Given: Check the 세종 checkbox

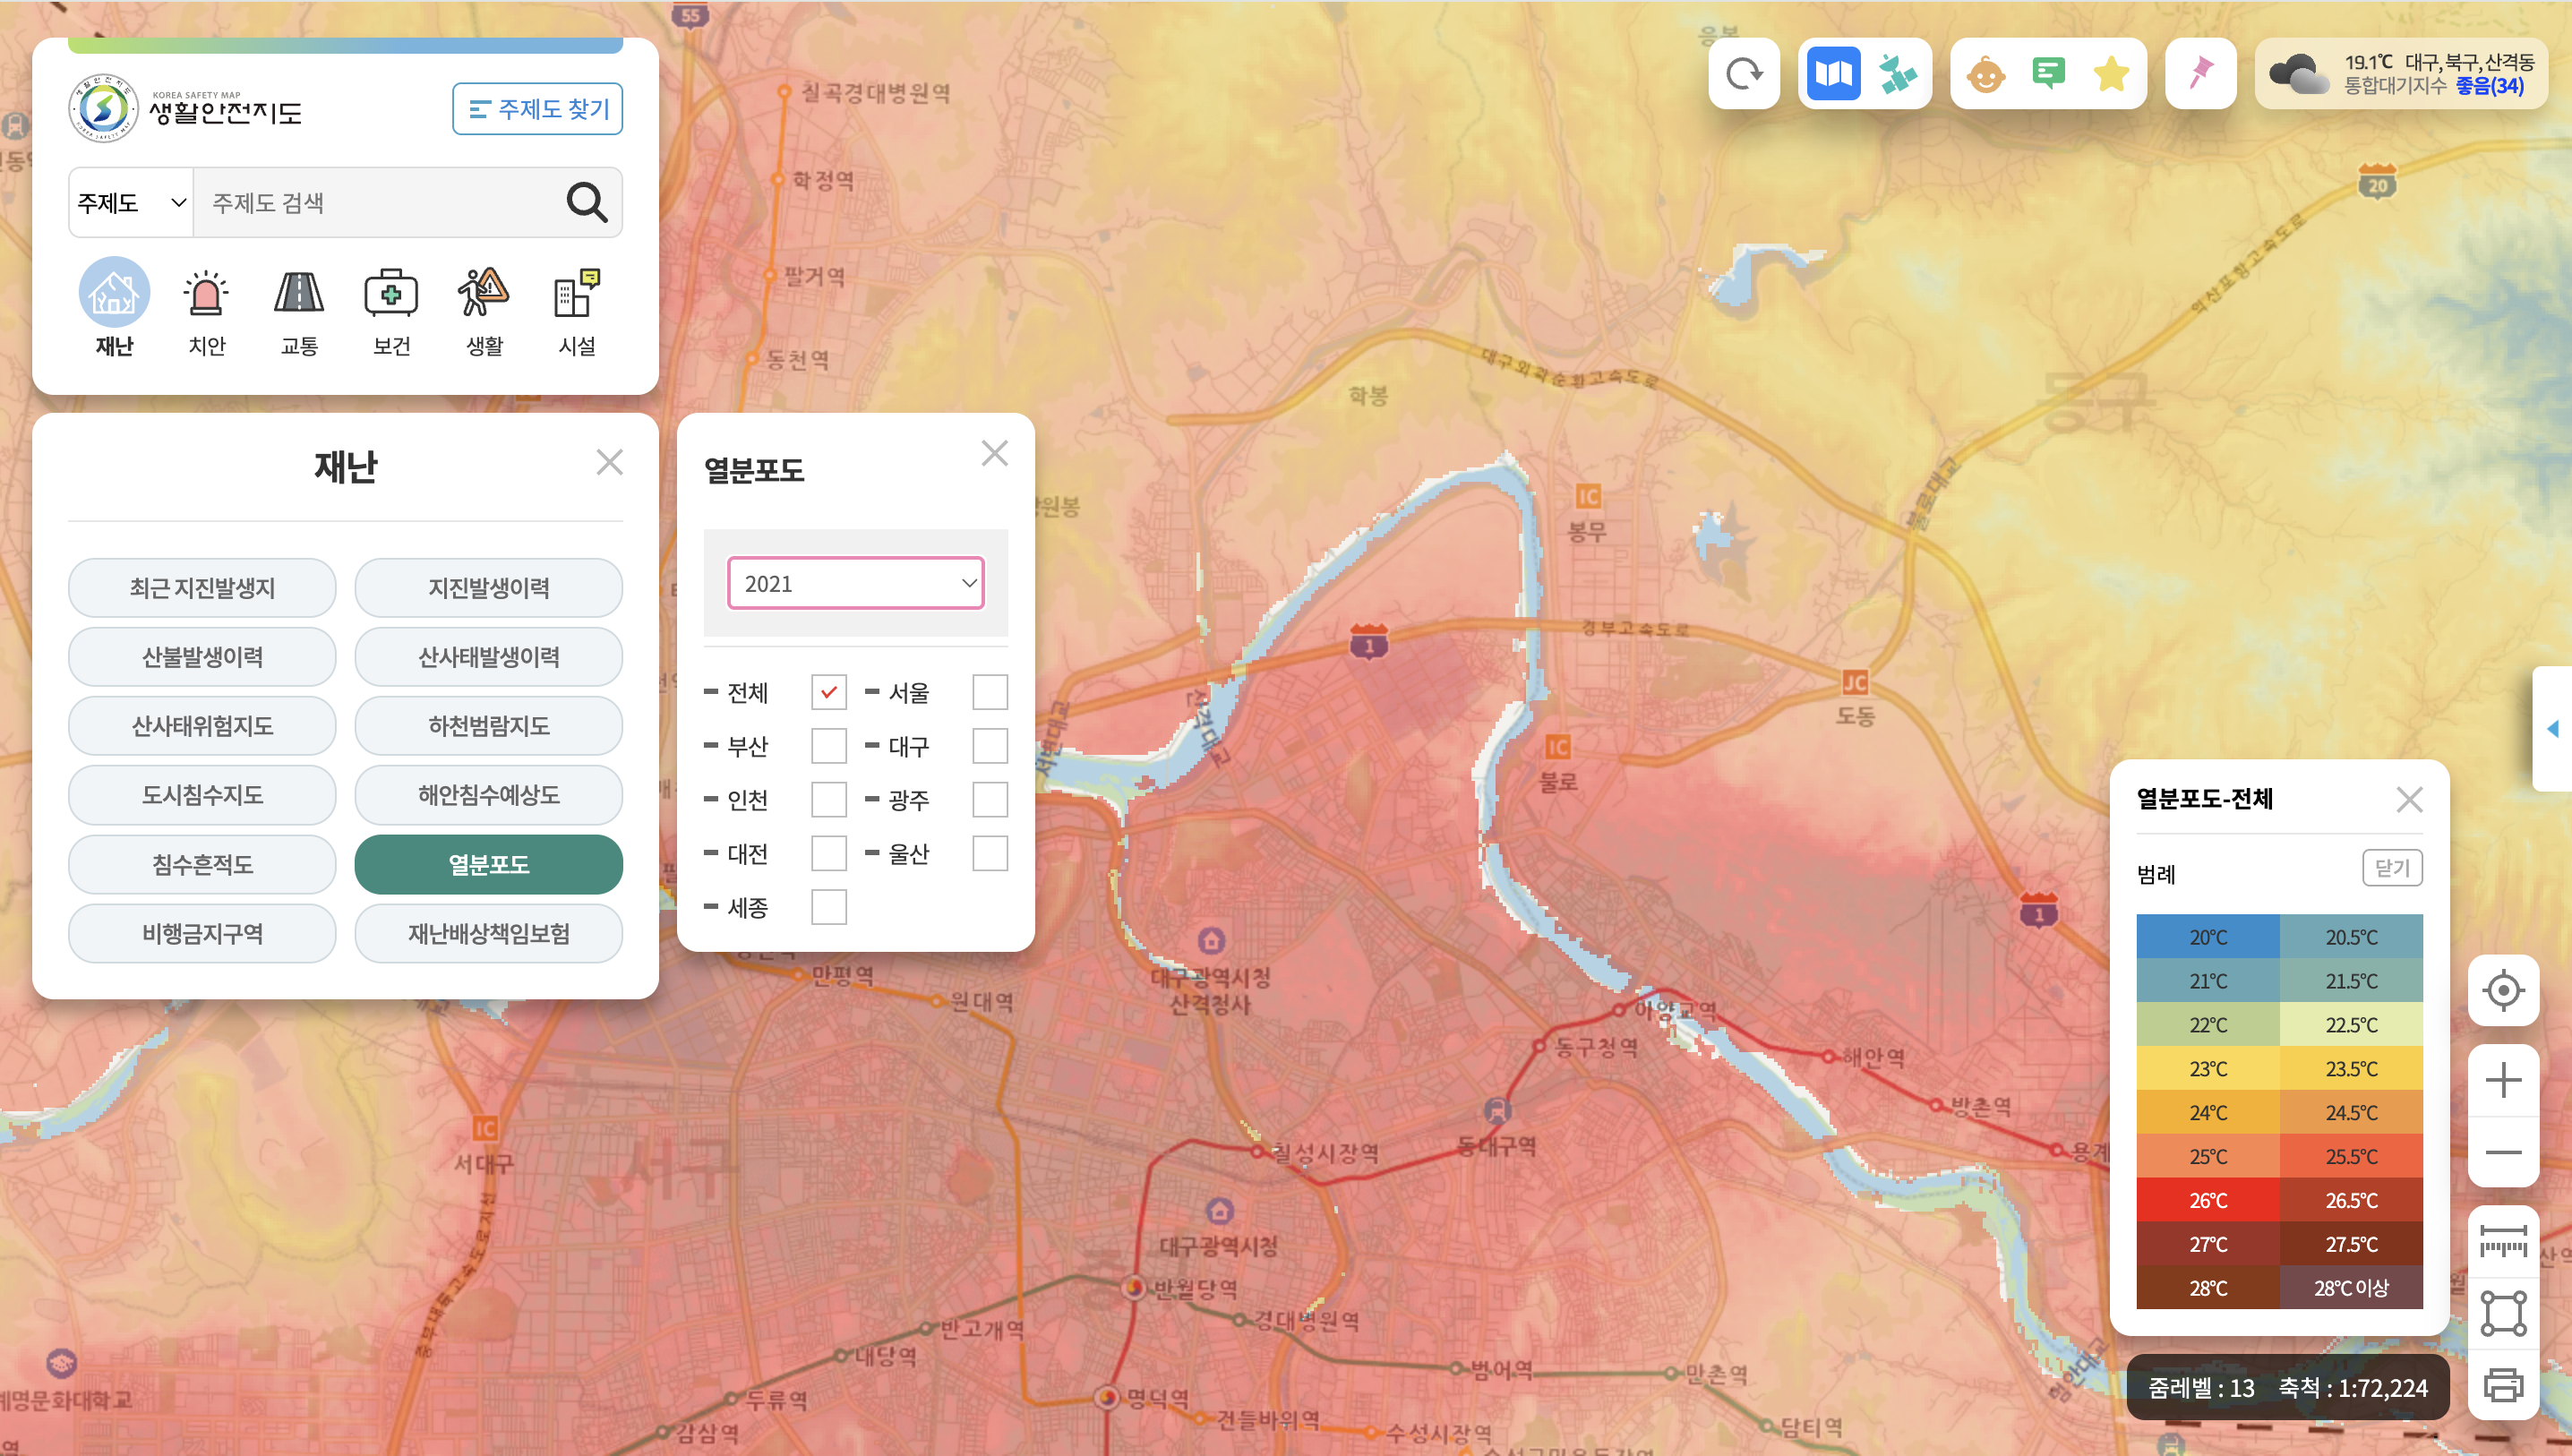Looking at the screenshot, I should click(x=828, y=908).
